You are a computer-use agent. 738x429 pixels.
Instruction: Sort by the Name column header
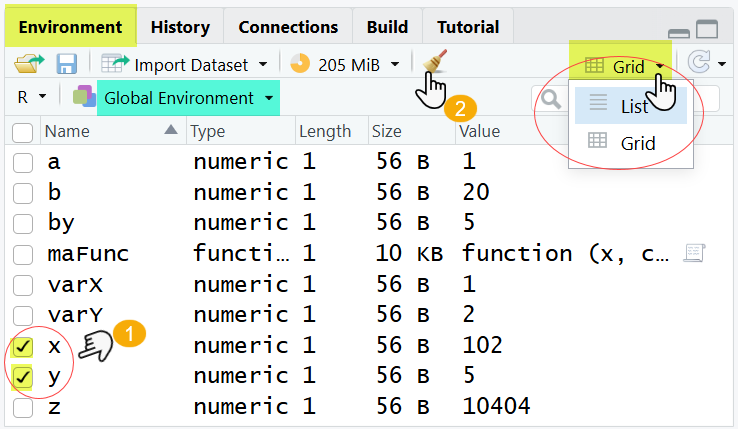(68, 131)
